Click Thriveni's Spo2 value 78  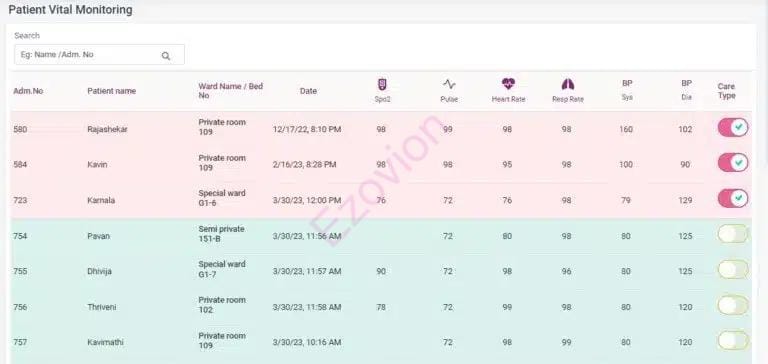(381, 307)
